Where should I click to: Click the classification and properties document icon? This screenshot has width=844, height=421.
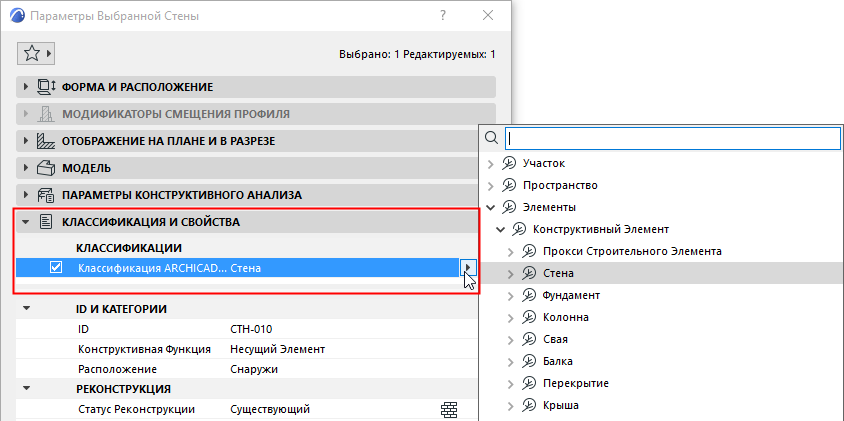46,222
